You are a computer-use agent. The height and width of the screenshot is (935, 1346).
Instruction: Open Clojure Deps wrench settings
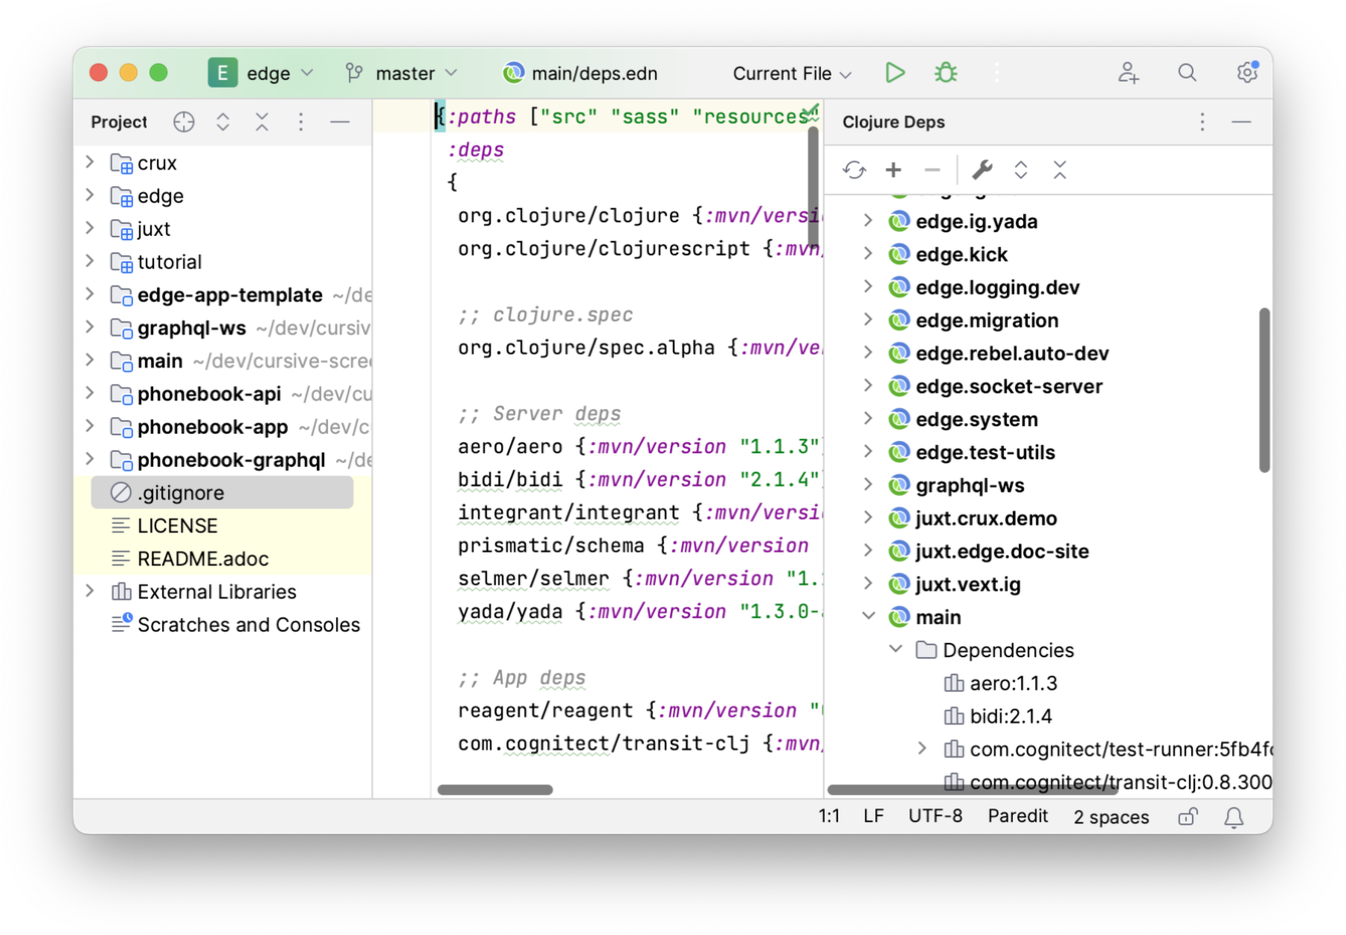click(x=982, y=170)
